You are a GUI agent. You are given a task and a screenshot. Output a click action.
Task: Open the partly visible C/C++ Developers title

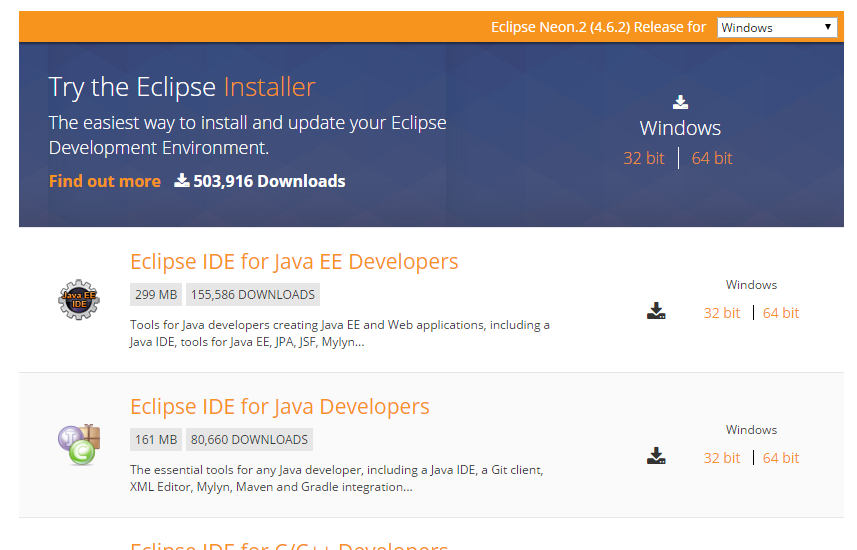coord(289,545)
